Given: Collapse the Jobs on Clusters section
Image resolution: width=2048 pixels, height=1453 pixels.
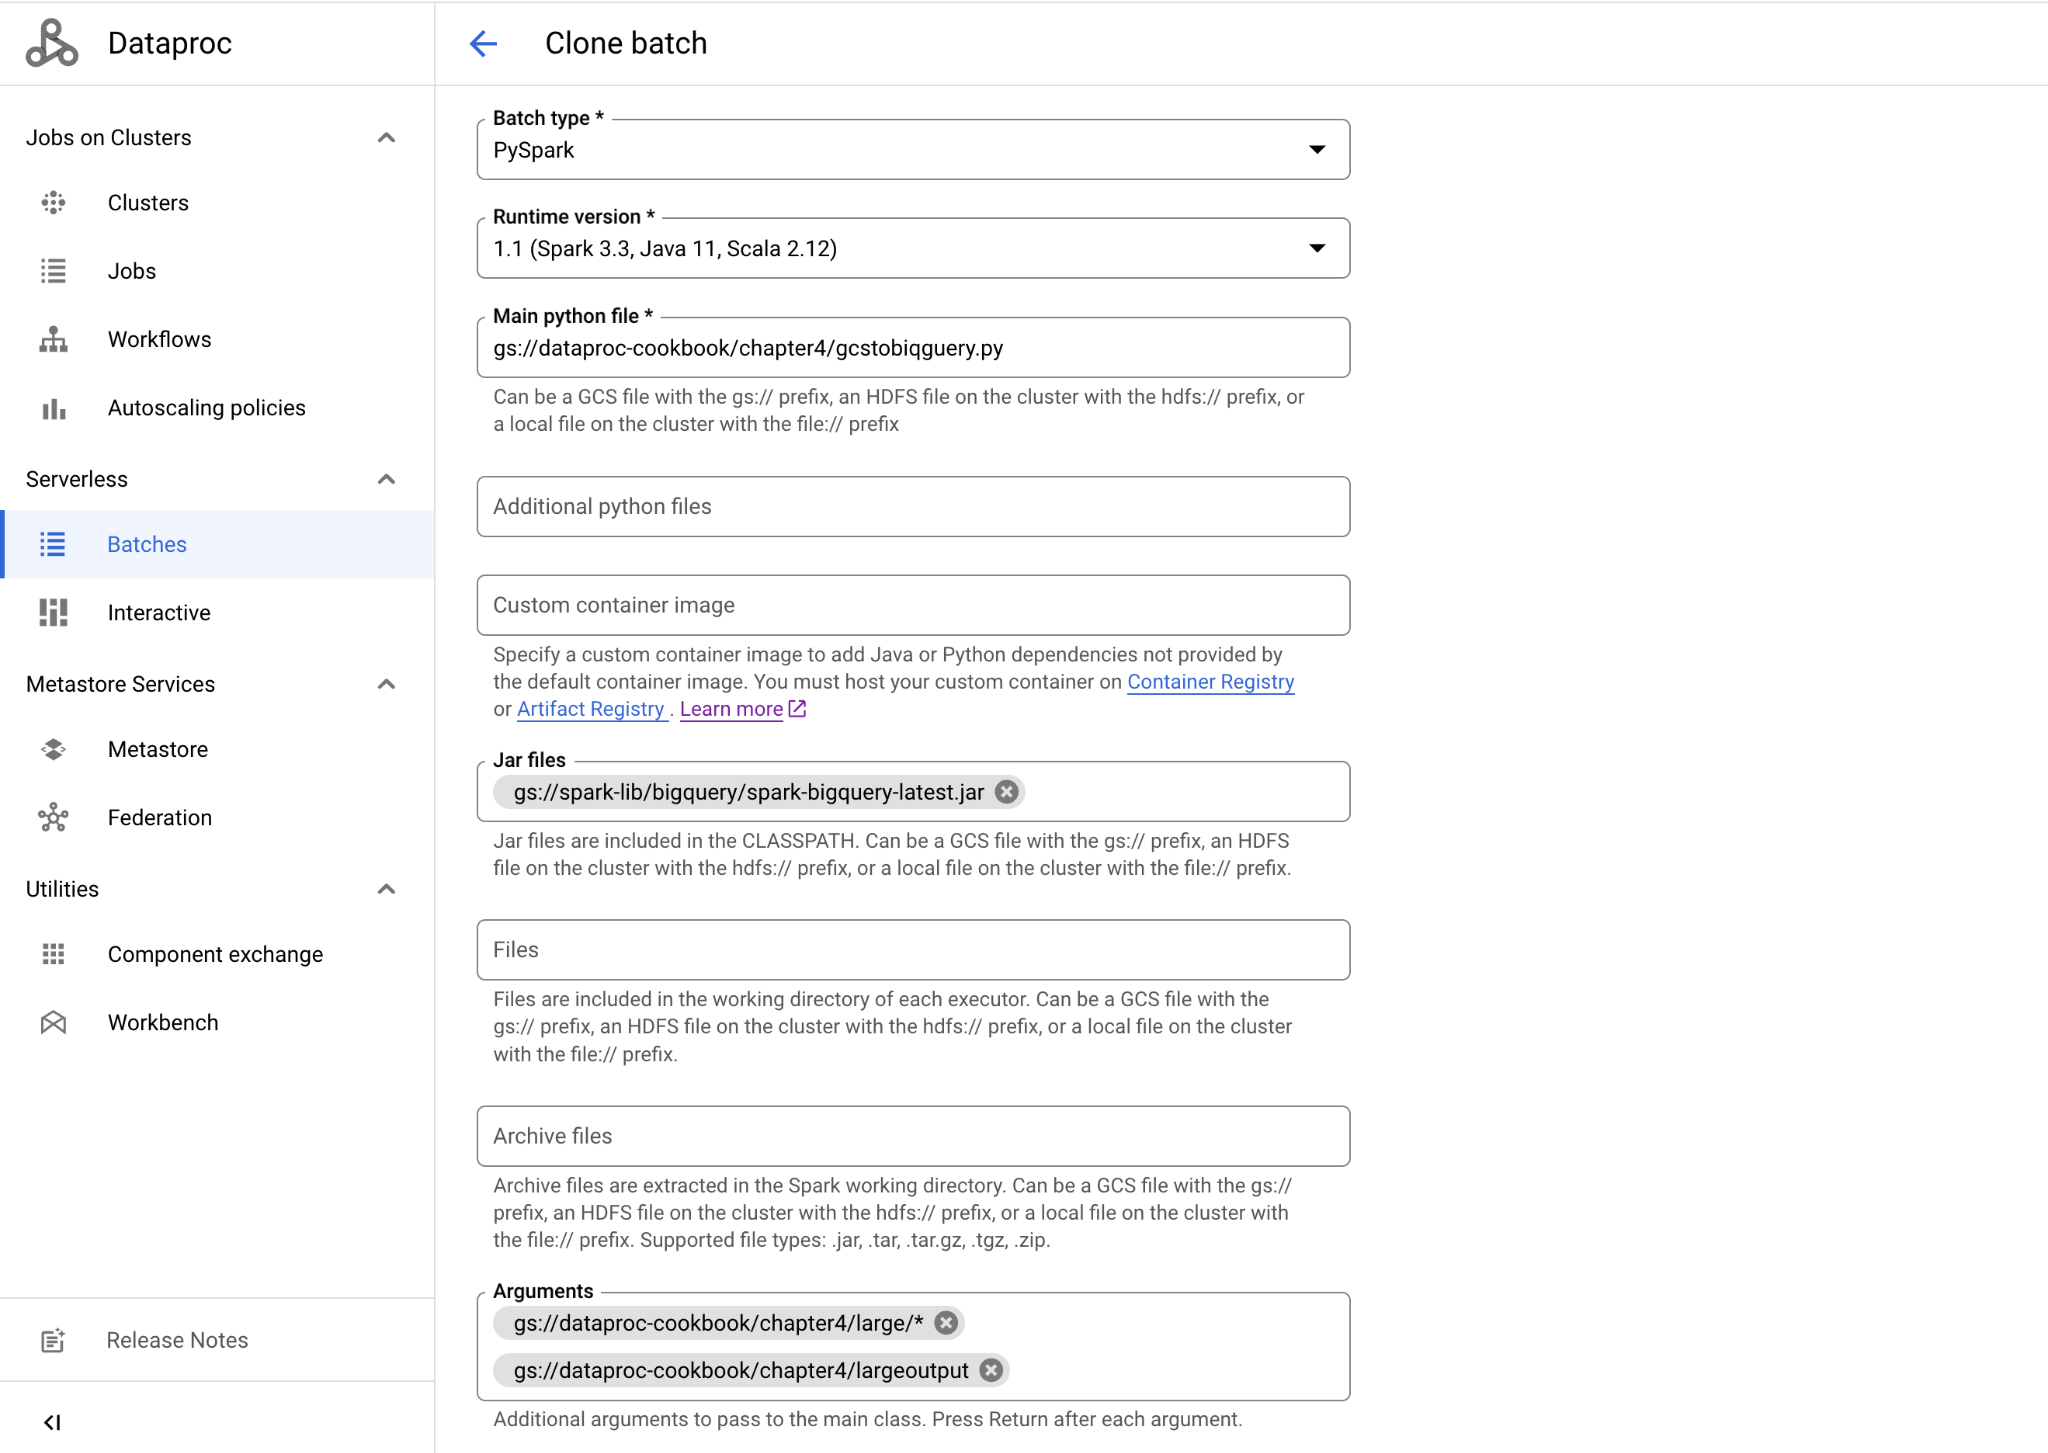Looking at the screenshot, I should click(388, 138).
